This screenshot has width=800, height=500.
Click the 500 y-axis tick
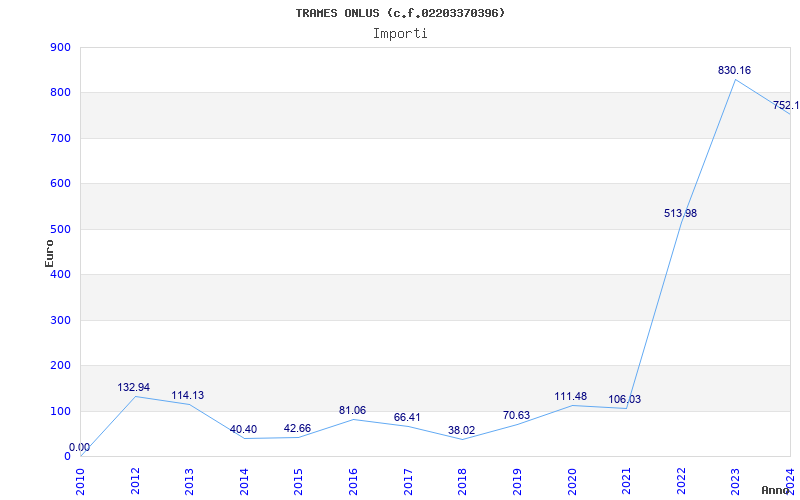[x=60, y=230]
